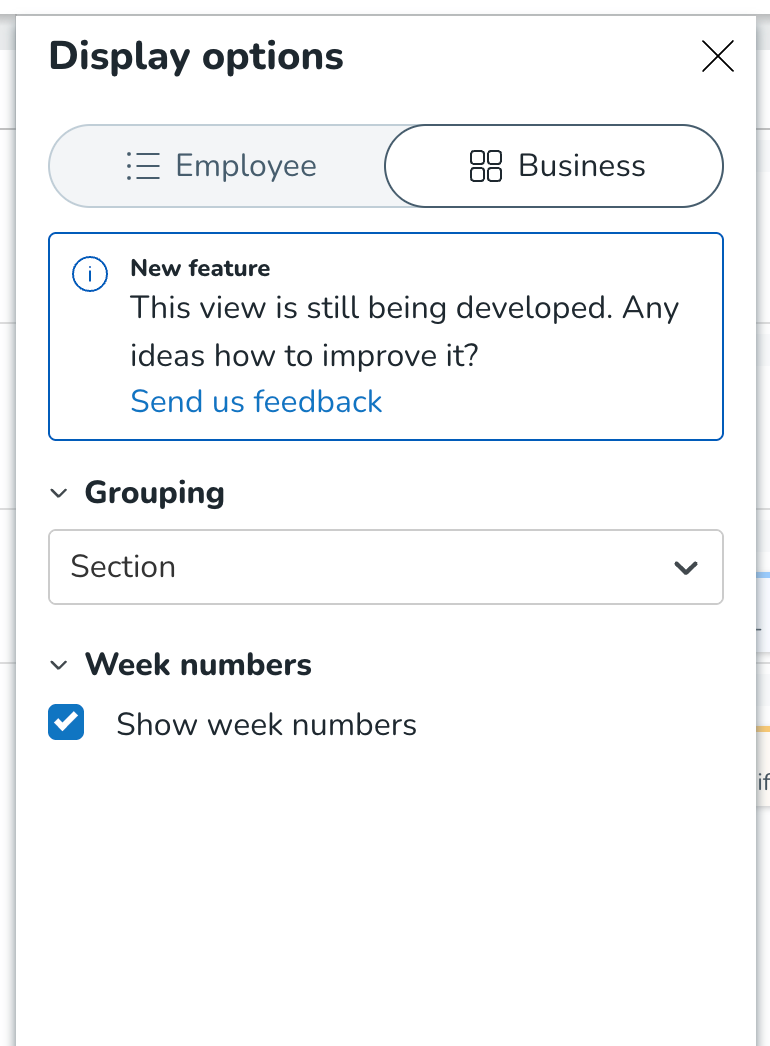Click the dropdown arrow in the Section field
This screenshot has height=1046, width=770.
coord(686,568)
